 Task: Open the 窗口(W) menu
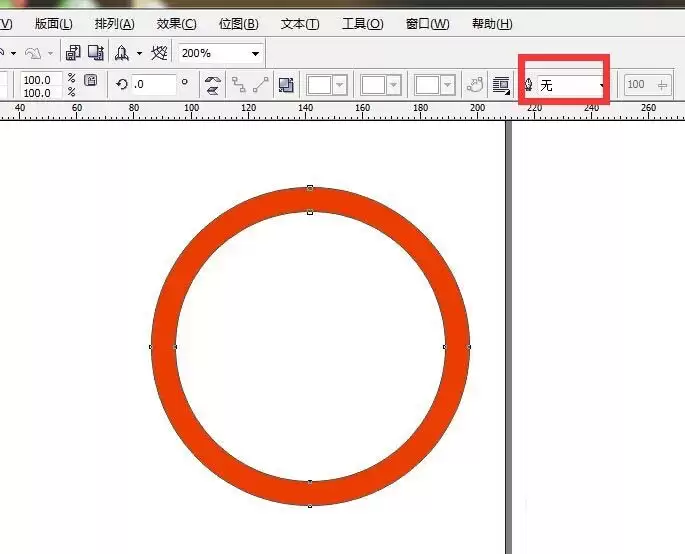click(x=427, y=24)
